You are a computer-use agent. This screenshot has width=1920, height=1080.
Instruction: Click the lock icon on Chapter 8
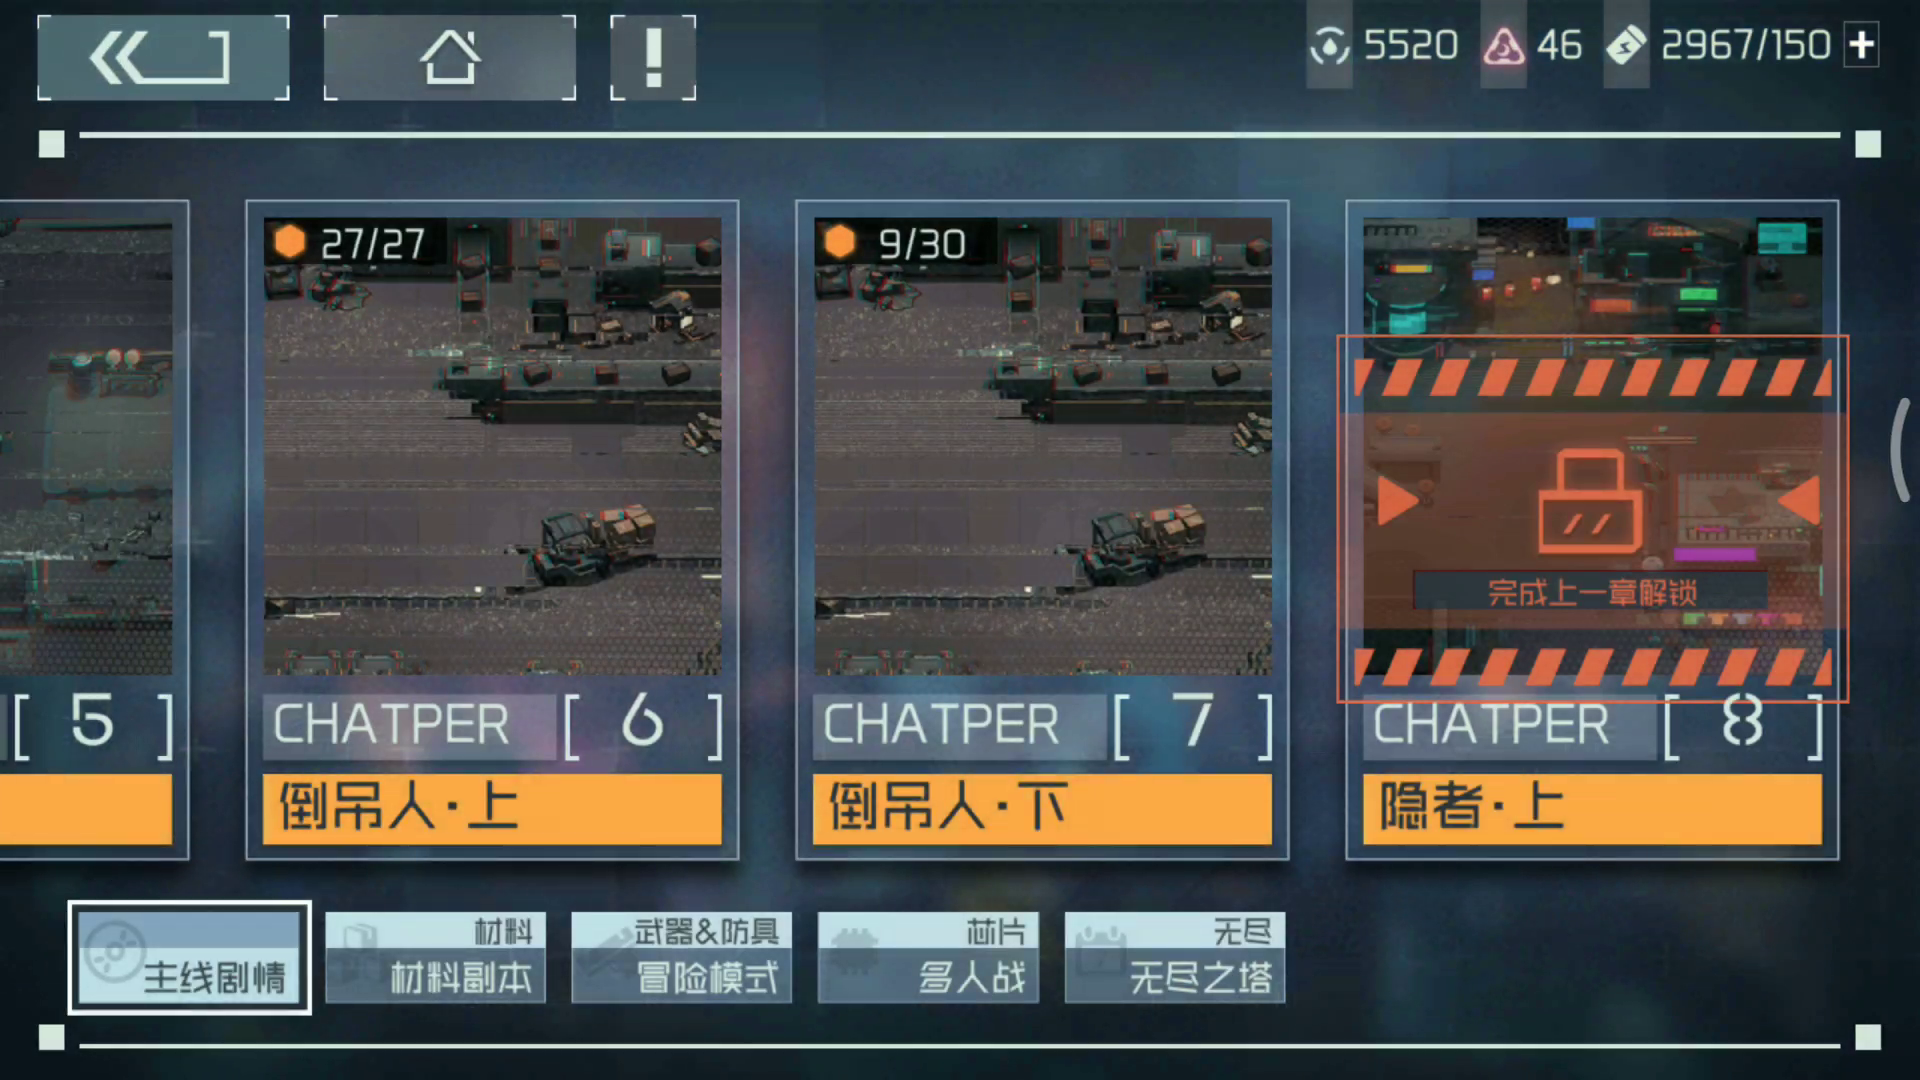point(1590,501)
